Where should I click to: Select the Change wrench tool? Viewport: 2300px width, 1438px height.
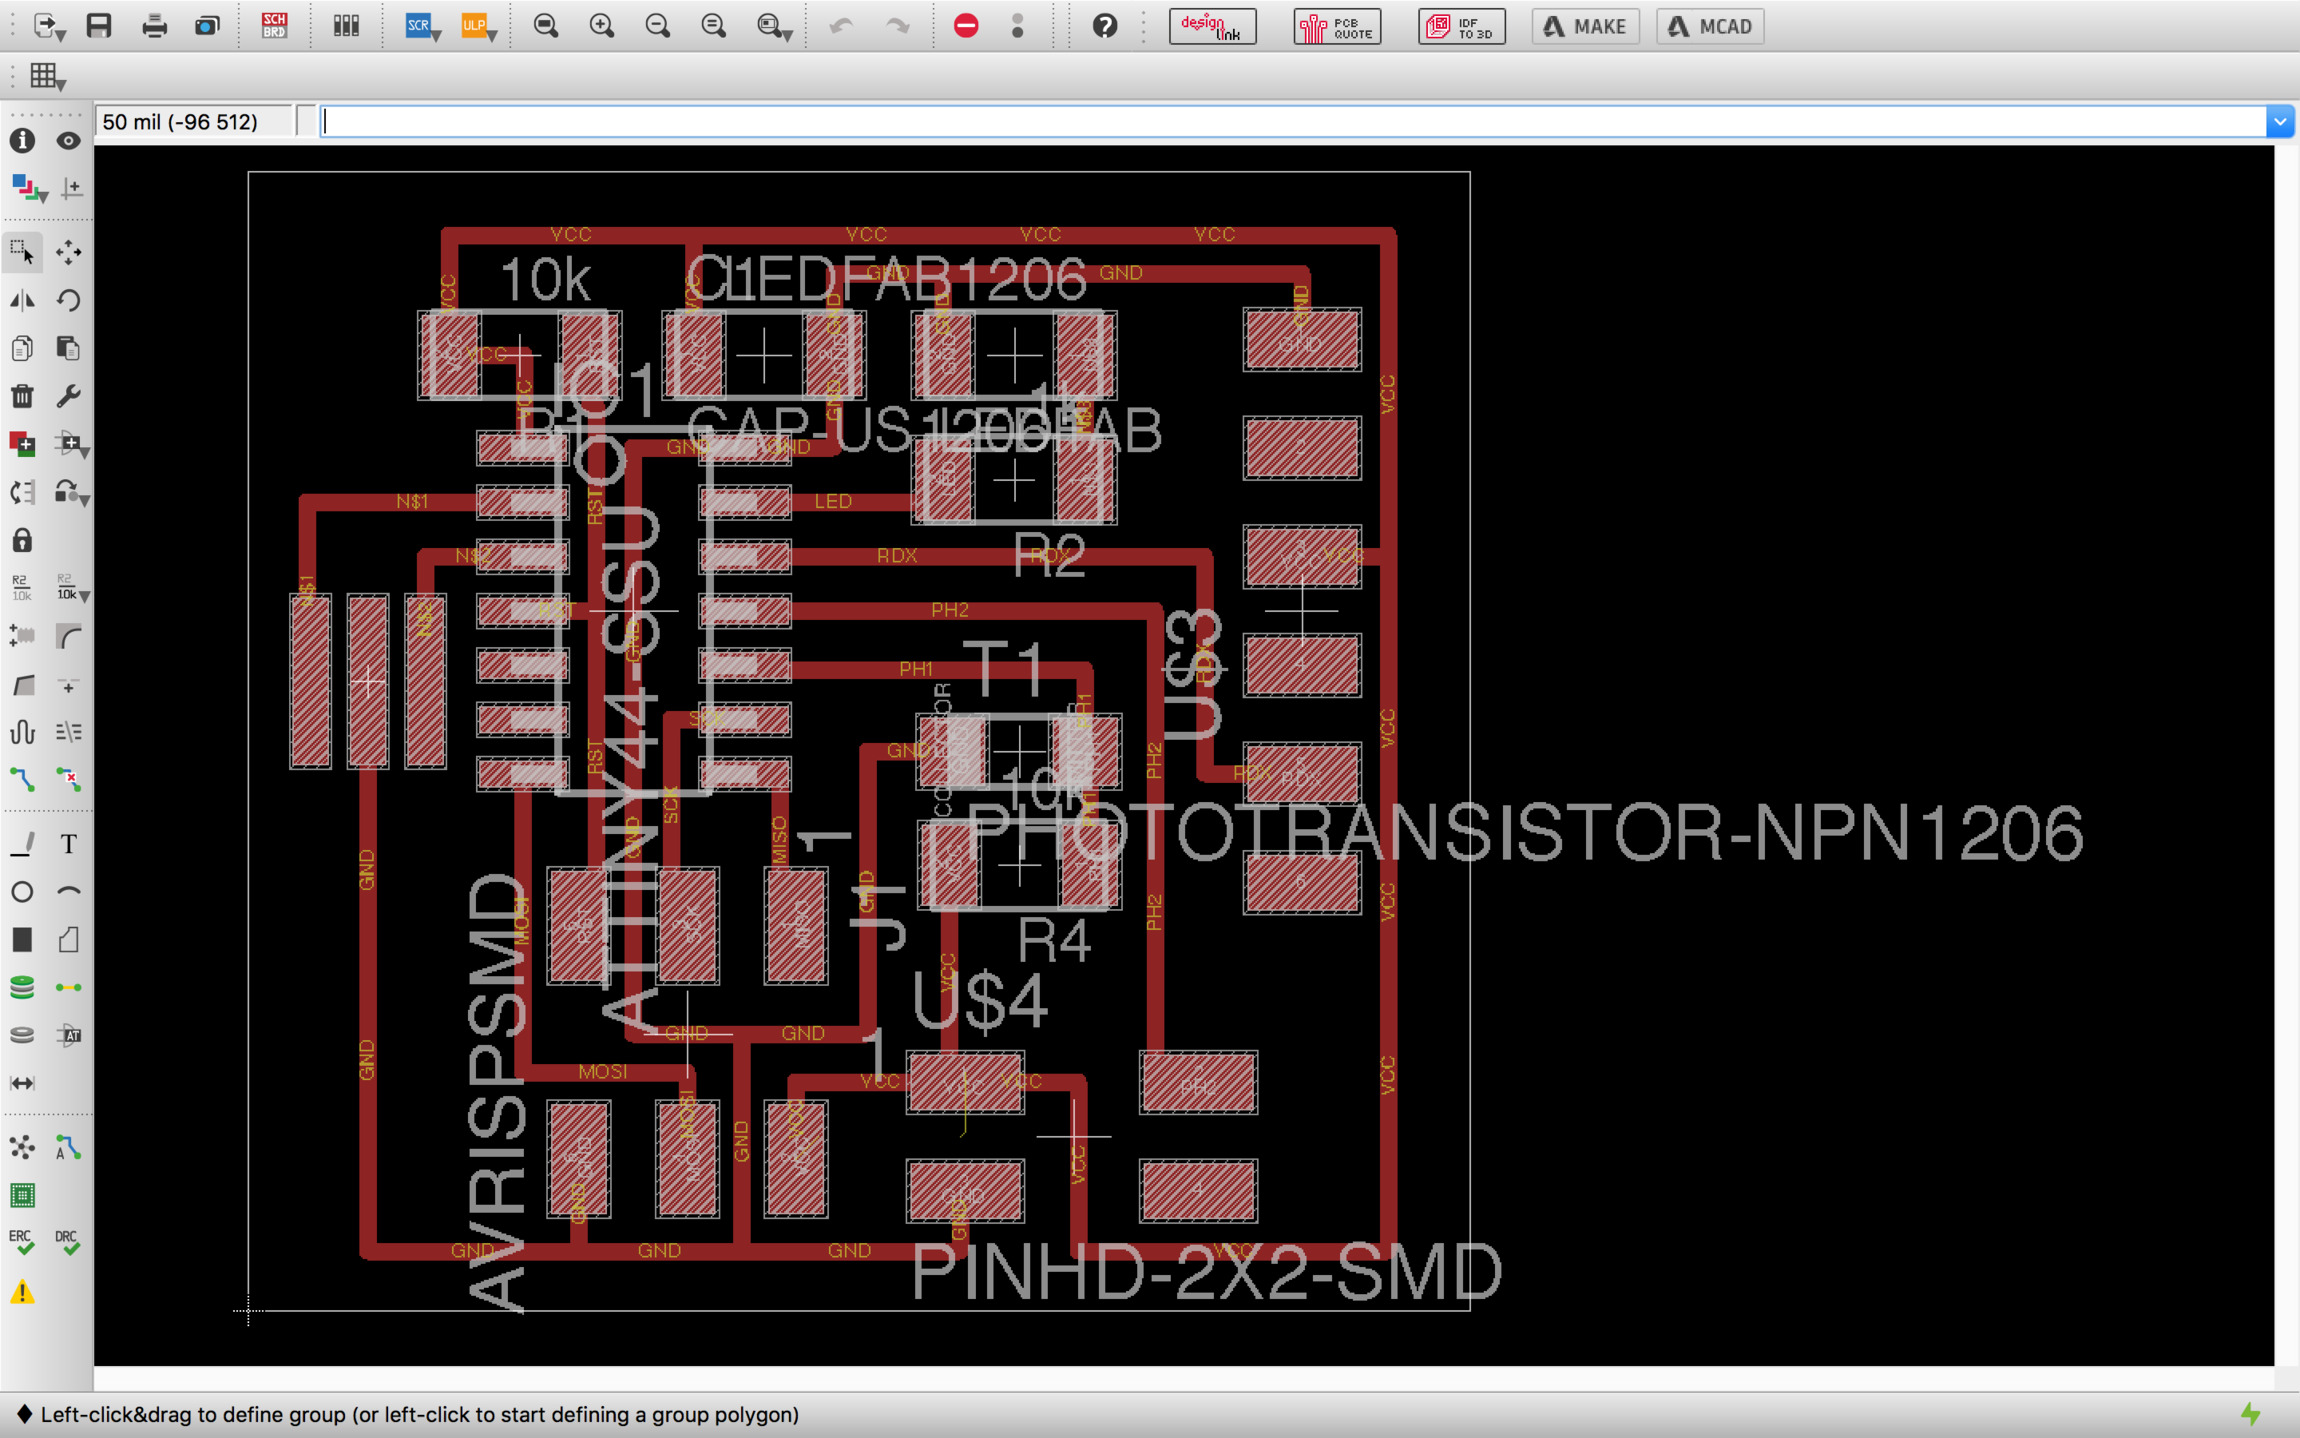(x=69, y=396)
